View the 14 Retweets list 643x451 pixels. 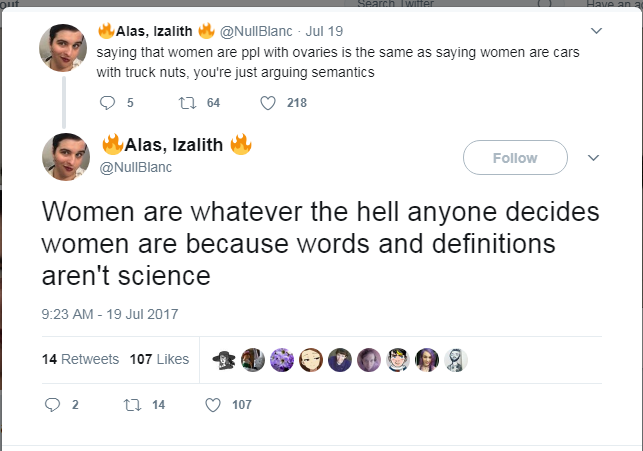(x=80, y=359)
